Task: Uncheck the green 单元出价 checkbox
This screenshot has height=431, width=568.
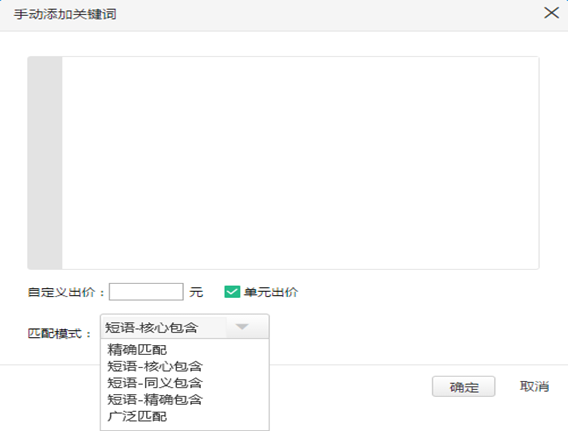Action: click(x=232, y=292)
